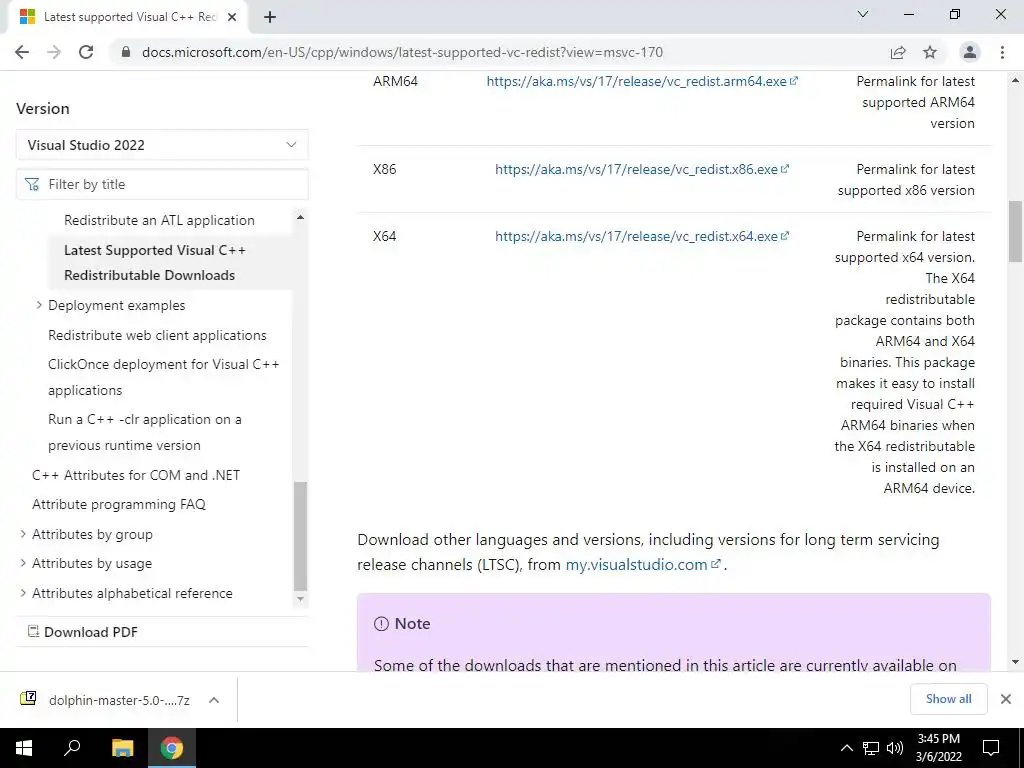Click the sidebar scrollbar thumb
This screenshot has height=768, width=1024.
tap(300, 536)
